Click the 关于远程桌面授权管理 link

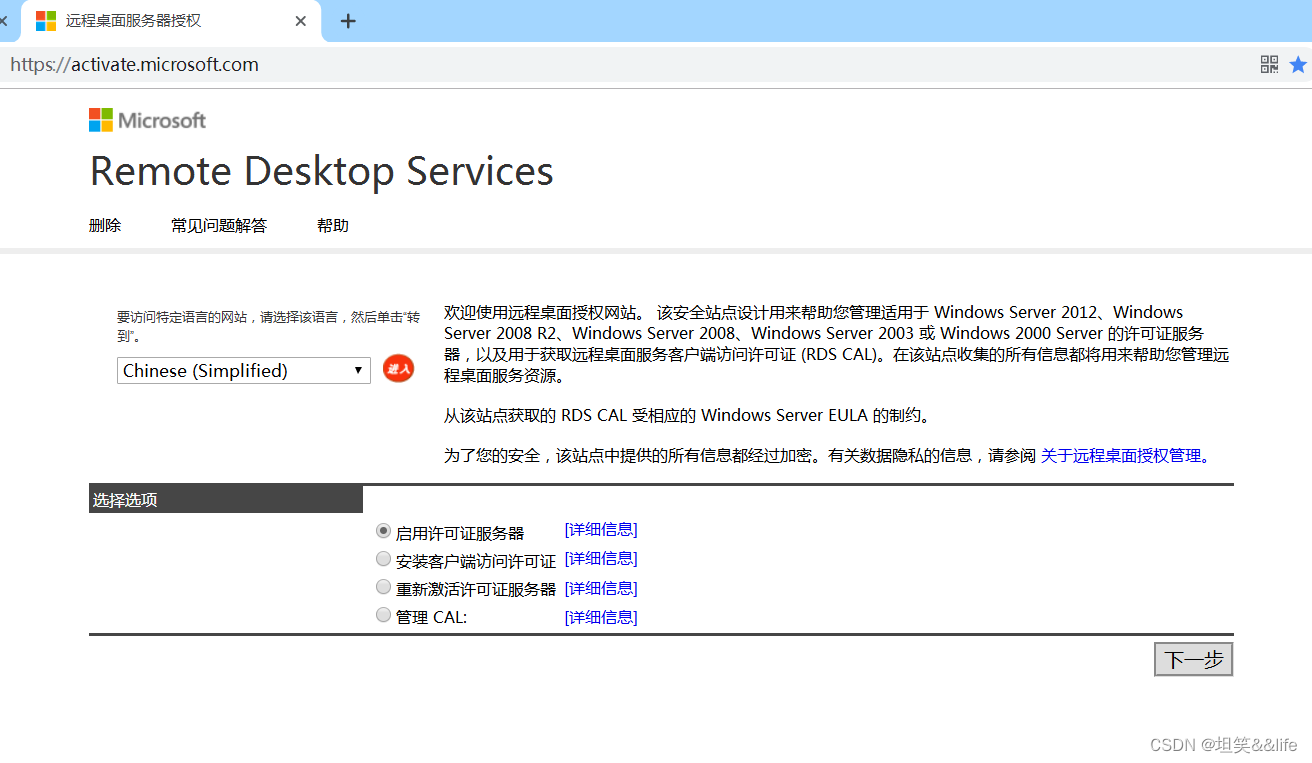coord(1121,455)
